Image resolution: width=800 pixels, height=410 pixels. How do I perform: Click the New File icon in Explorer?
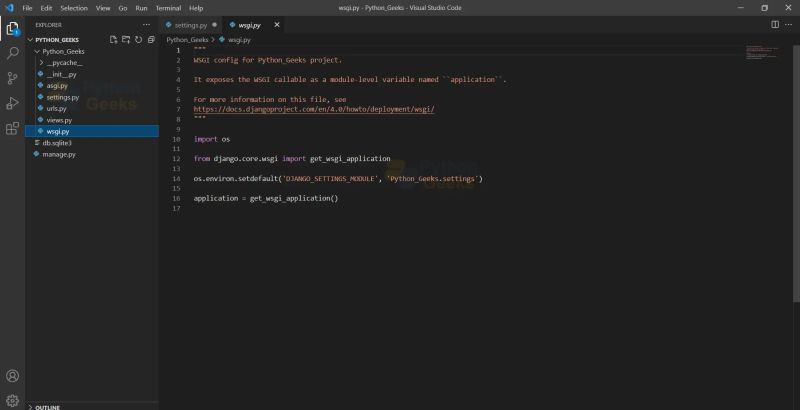tap(113, 39)
